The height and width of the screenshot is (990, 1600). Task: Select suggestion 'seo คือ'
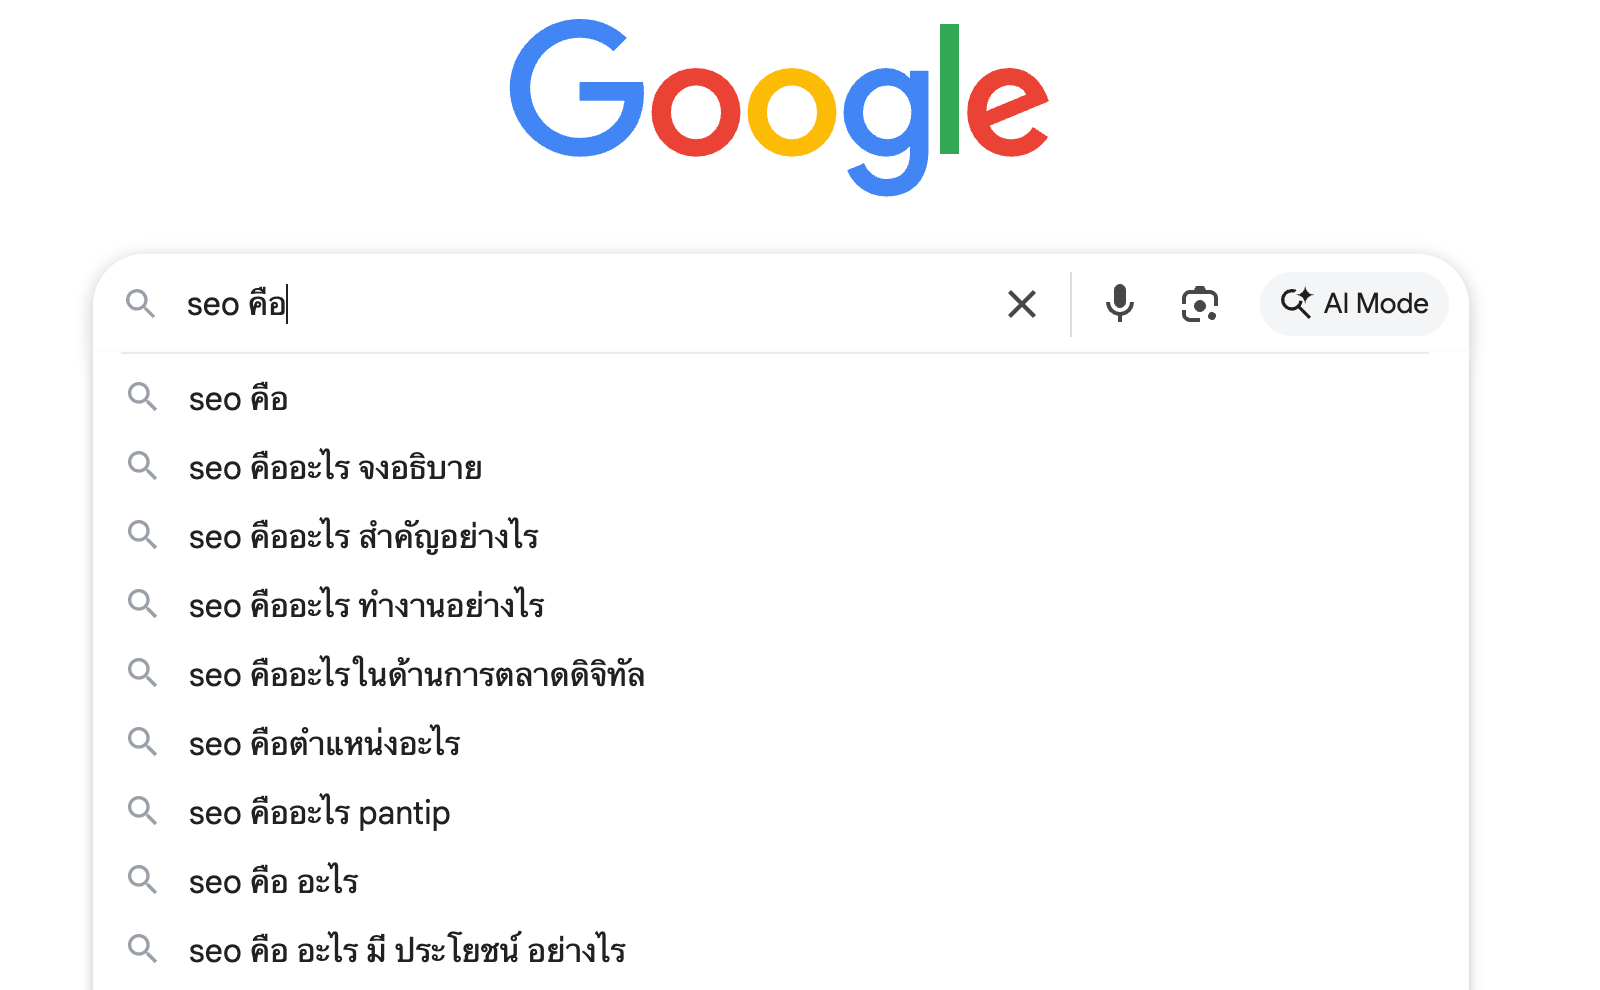(x=238, y=397)
